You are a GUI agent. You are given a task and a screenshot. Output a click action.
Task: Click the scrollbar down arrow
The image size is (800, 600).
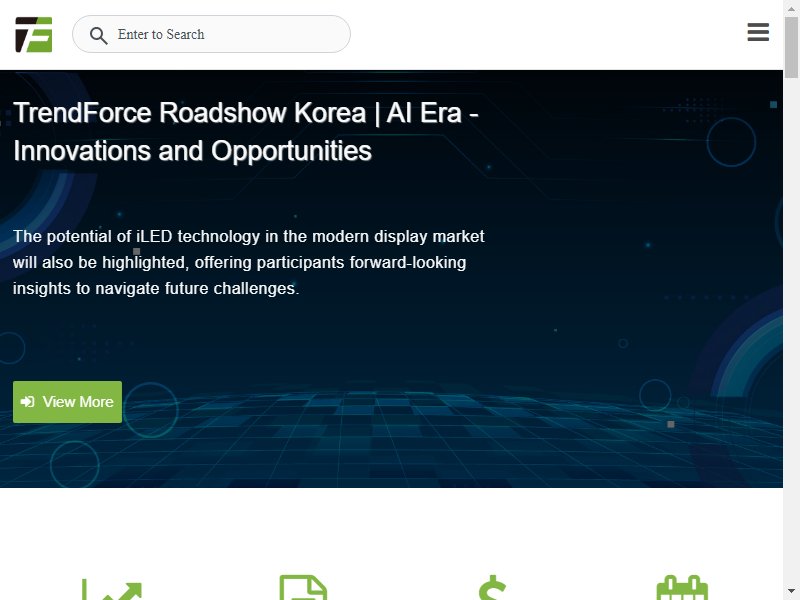791,592
